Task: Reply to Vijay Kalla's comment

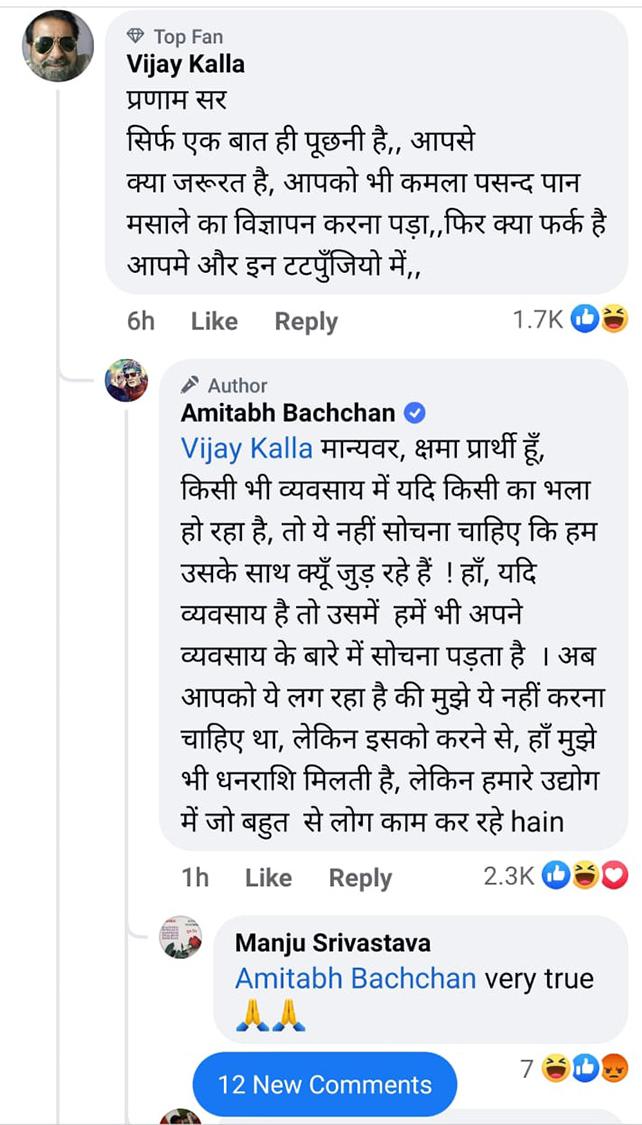Action: pos(306,321)
